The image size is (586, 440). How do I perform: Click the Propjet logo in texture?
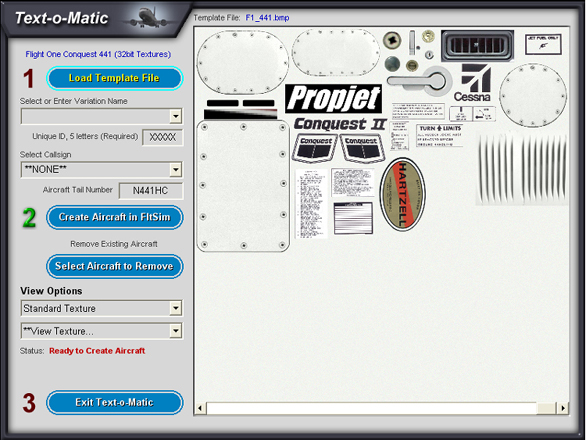(333, 99)
